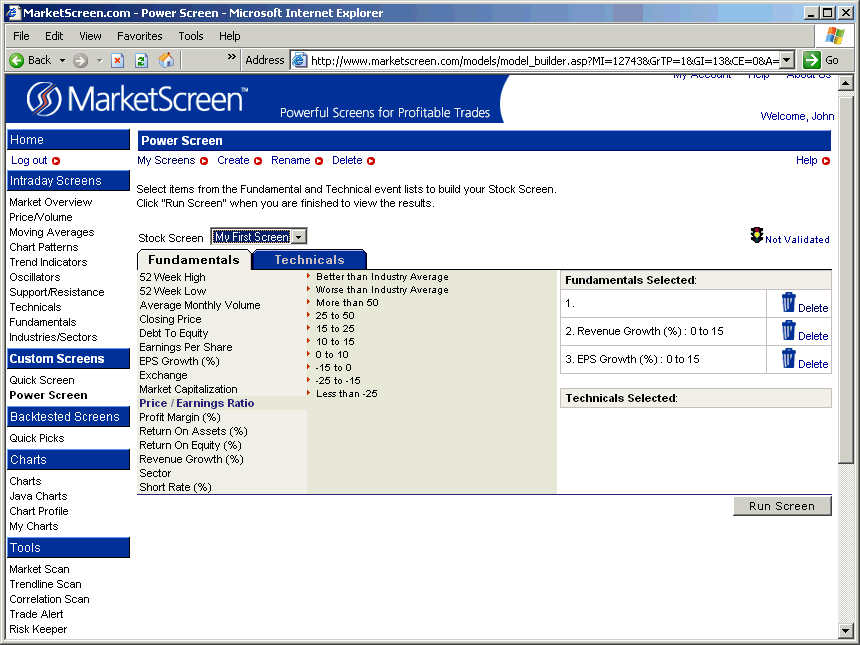Delete the EPS Growth criterion using its trash icon
The image size is (860, 645).
pos(788,359)
